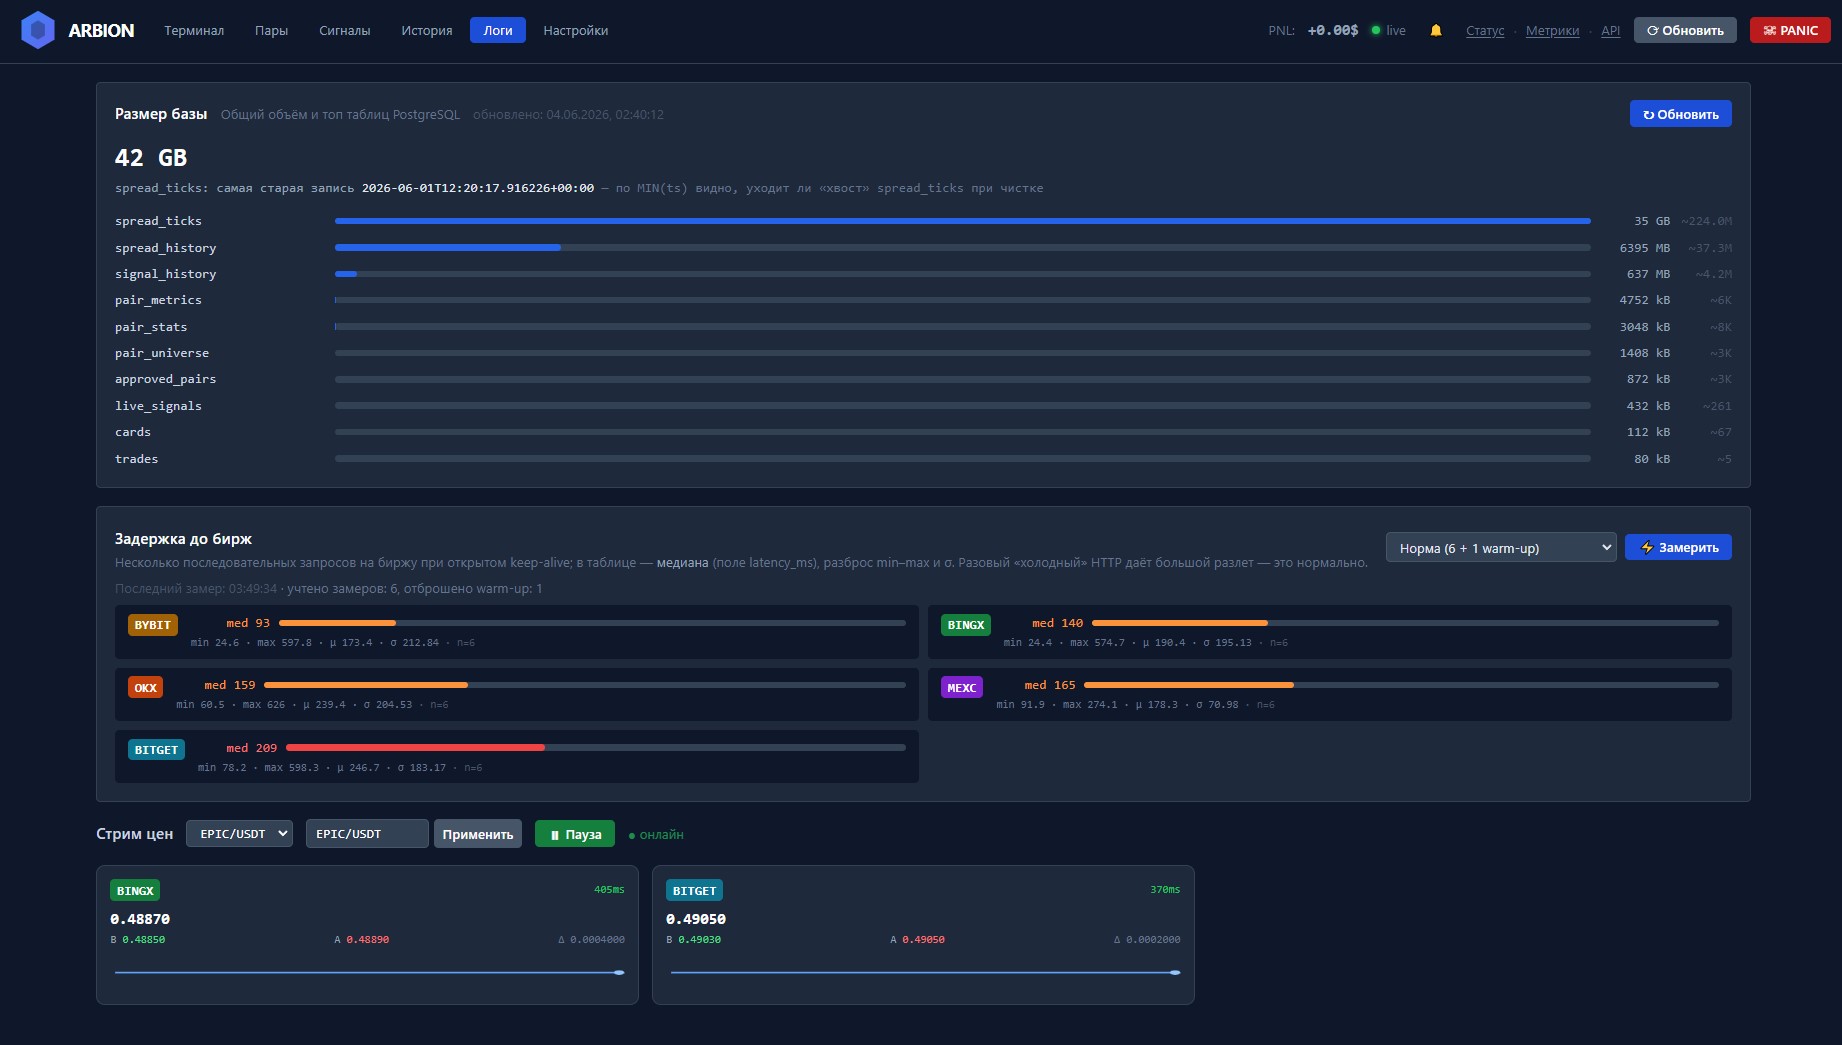The height and width of the screenshot is (1045, 1842).
Task: Click the BINGX badge in latency panel
Action: (966, 625)
